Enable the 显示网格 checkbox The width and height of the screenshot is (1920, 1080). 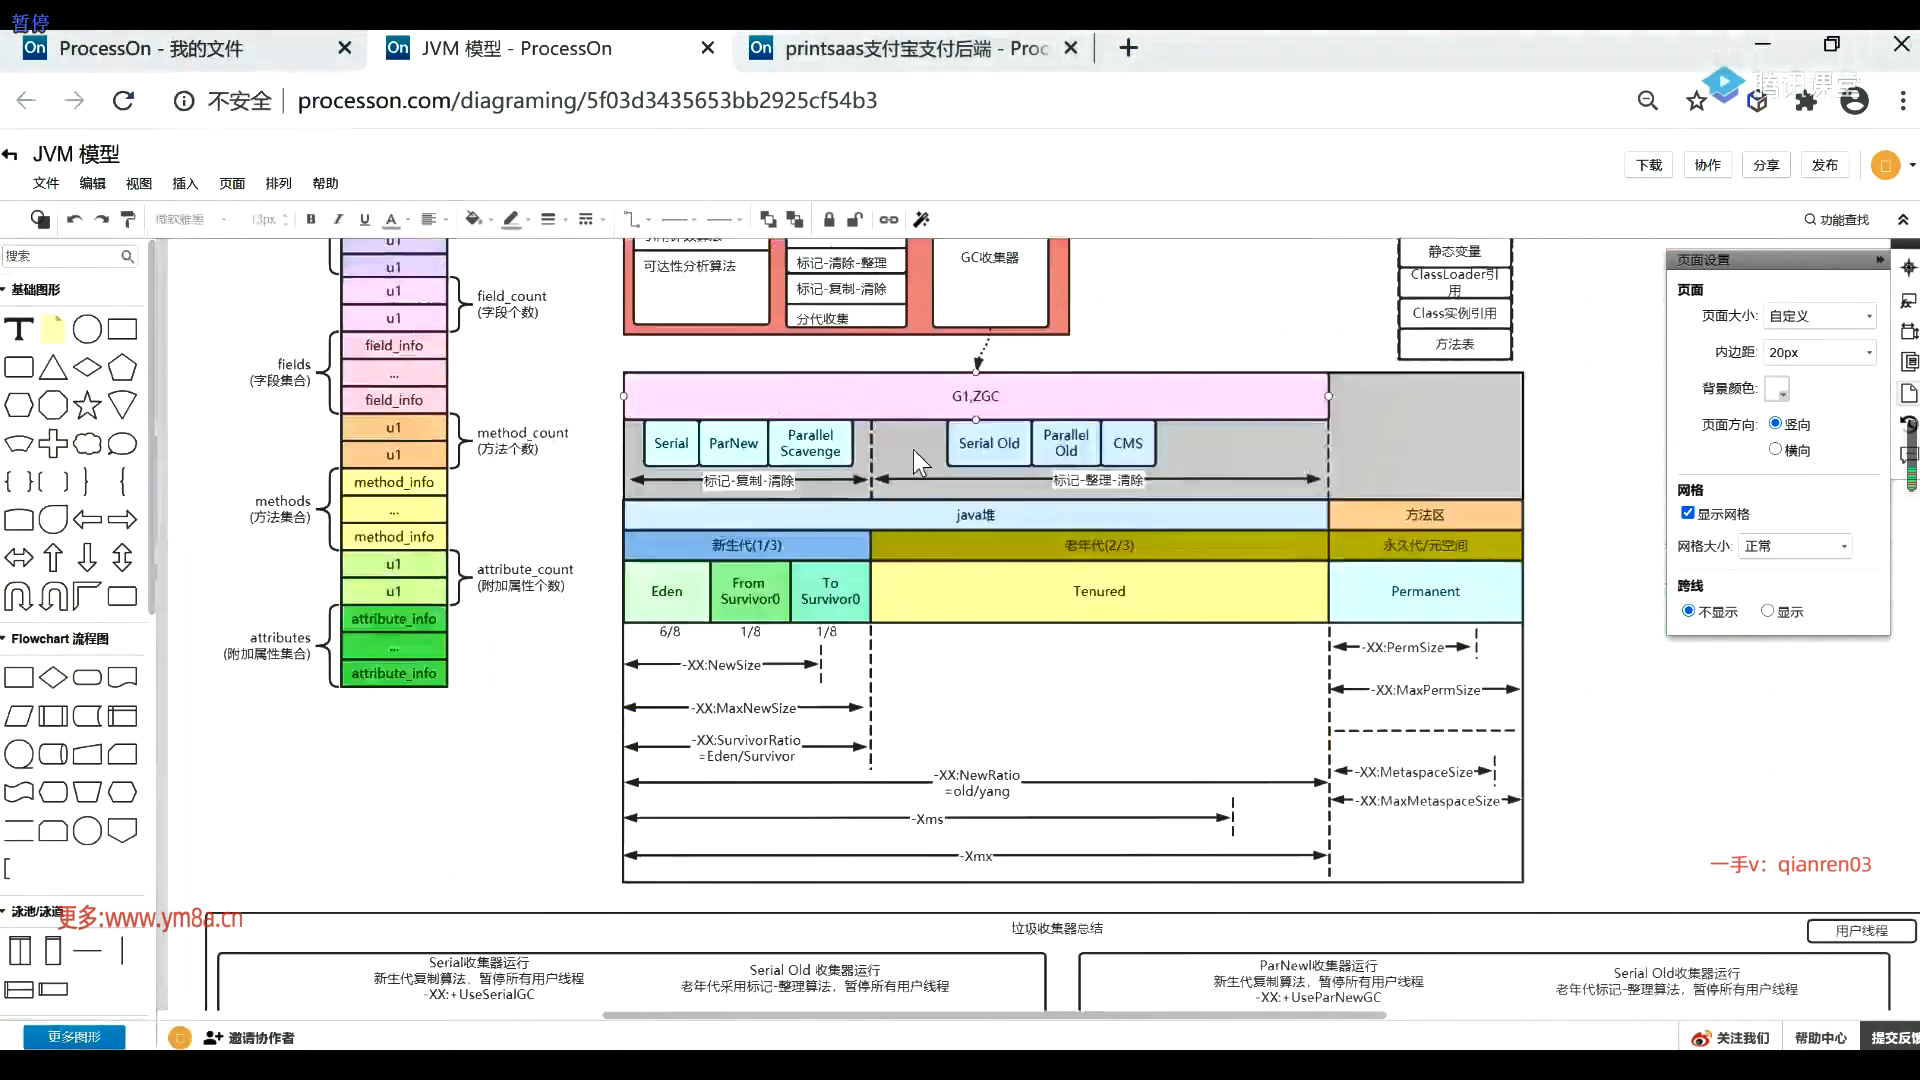(x=1688, y=513)
